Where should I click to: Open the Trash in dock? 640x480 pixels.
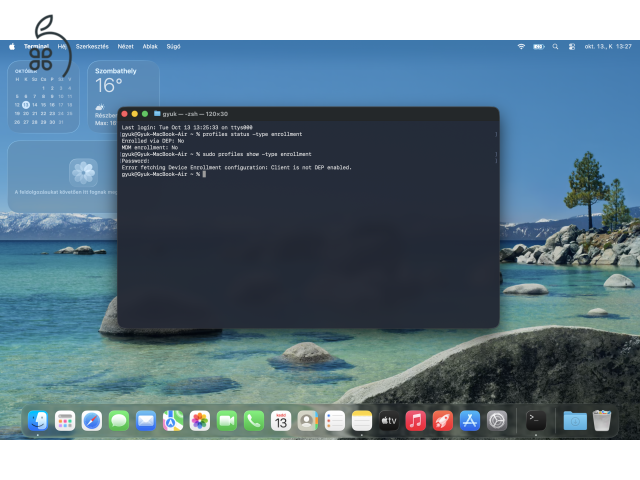coord(602,421)
